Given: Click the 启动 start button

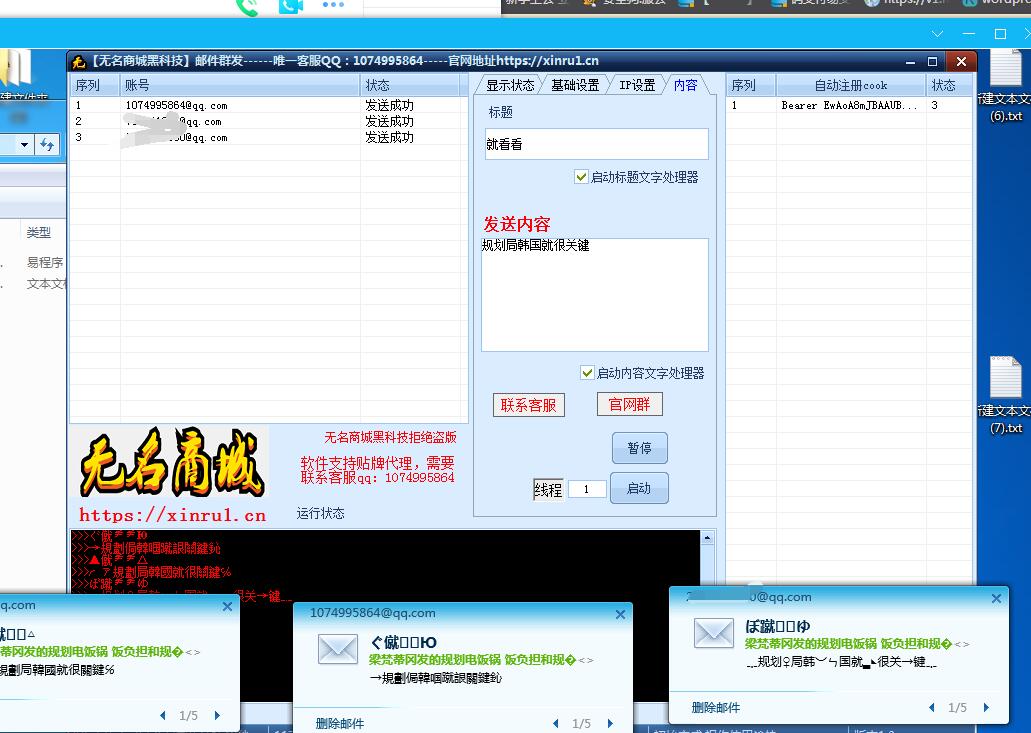Looking at the screenshot, I should (x=639, y=488).
